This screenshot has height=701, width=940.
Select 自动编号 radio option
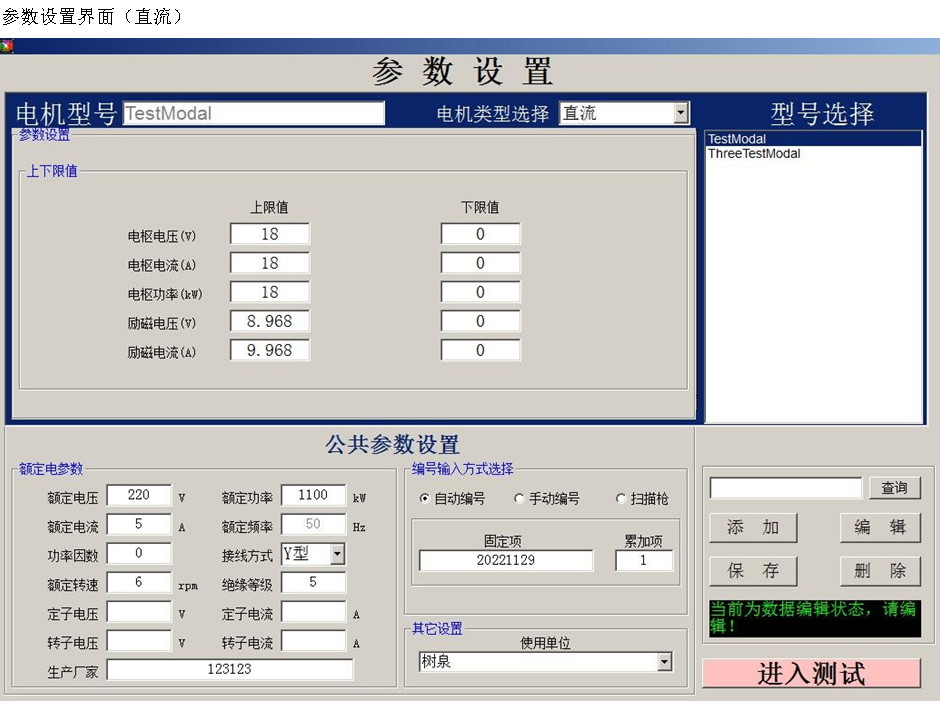click(x=425, y=498)
